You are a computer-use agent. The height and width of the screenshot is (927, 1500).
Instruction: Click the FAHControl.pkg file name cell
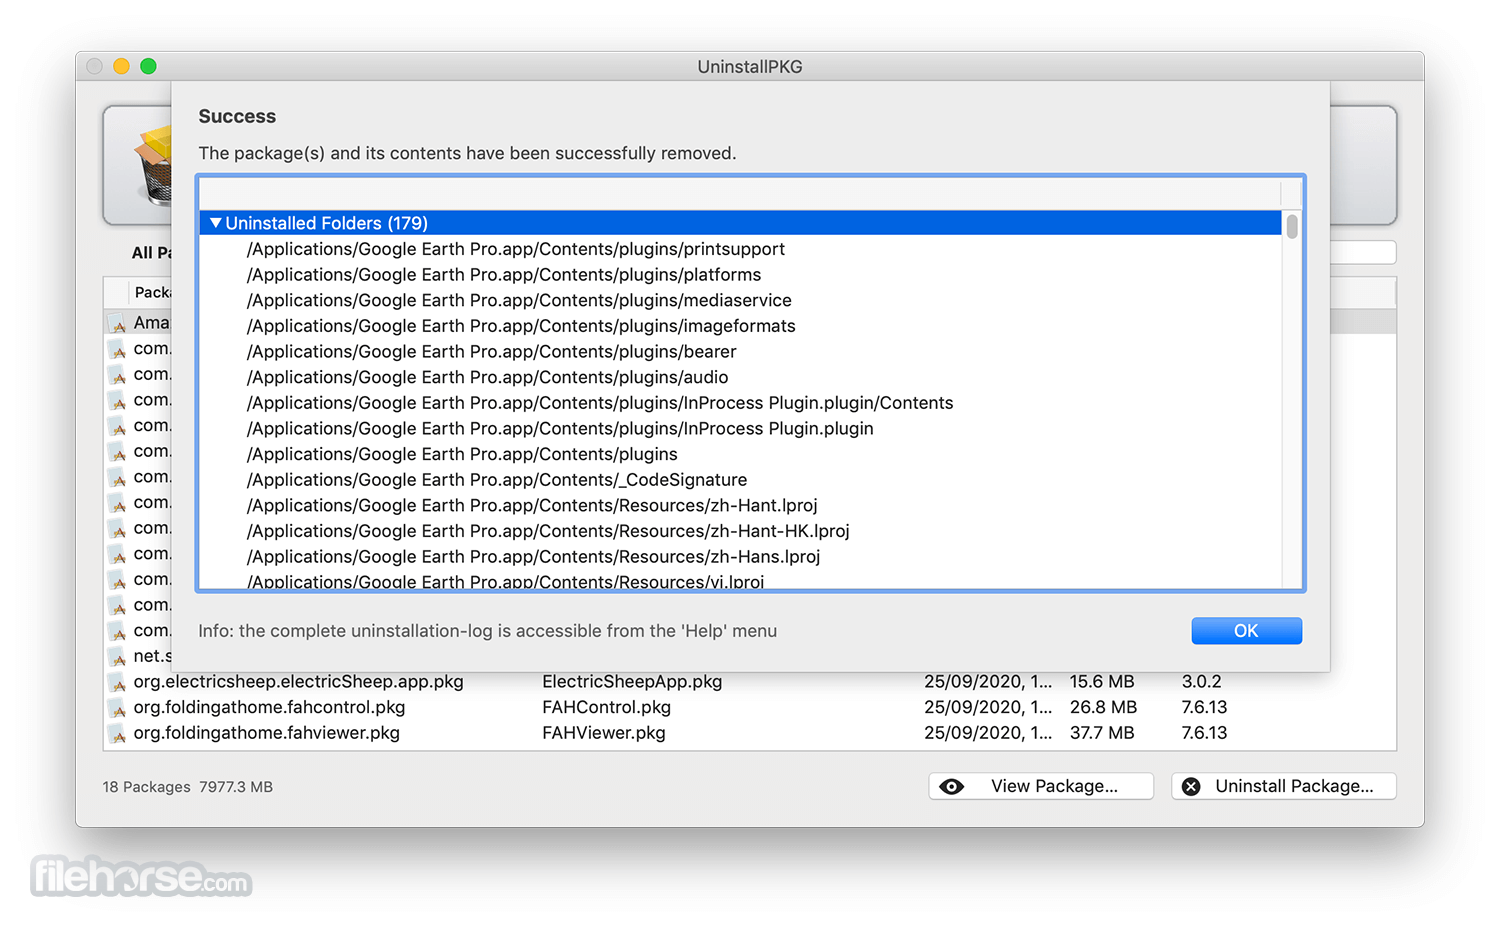(x=606, y=708)
